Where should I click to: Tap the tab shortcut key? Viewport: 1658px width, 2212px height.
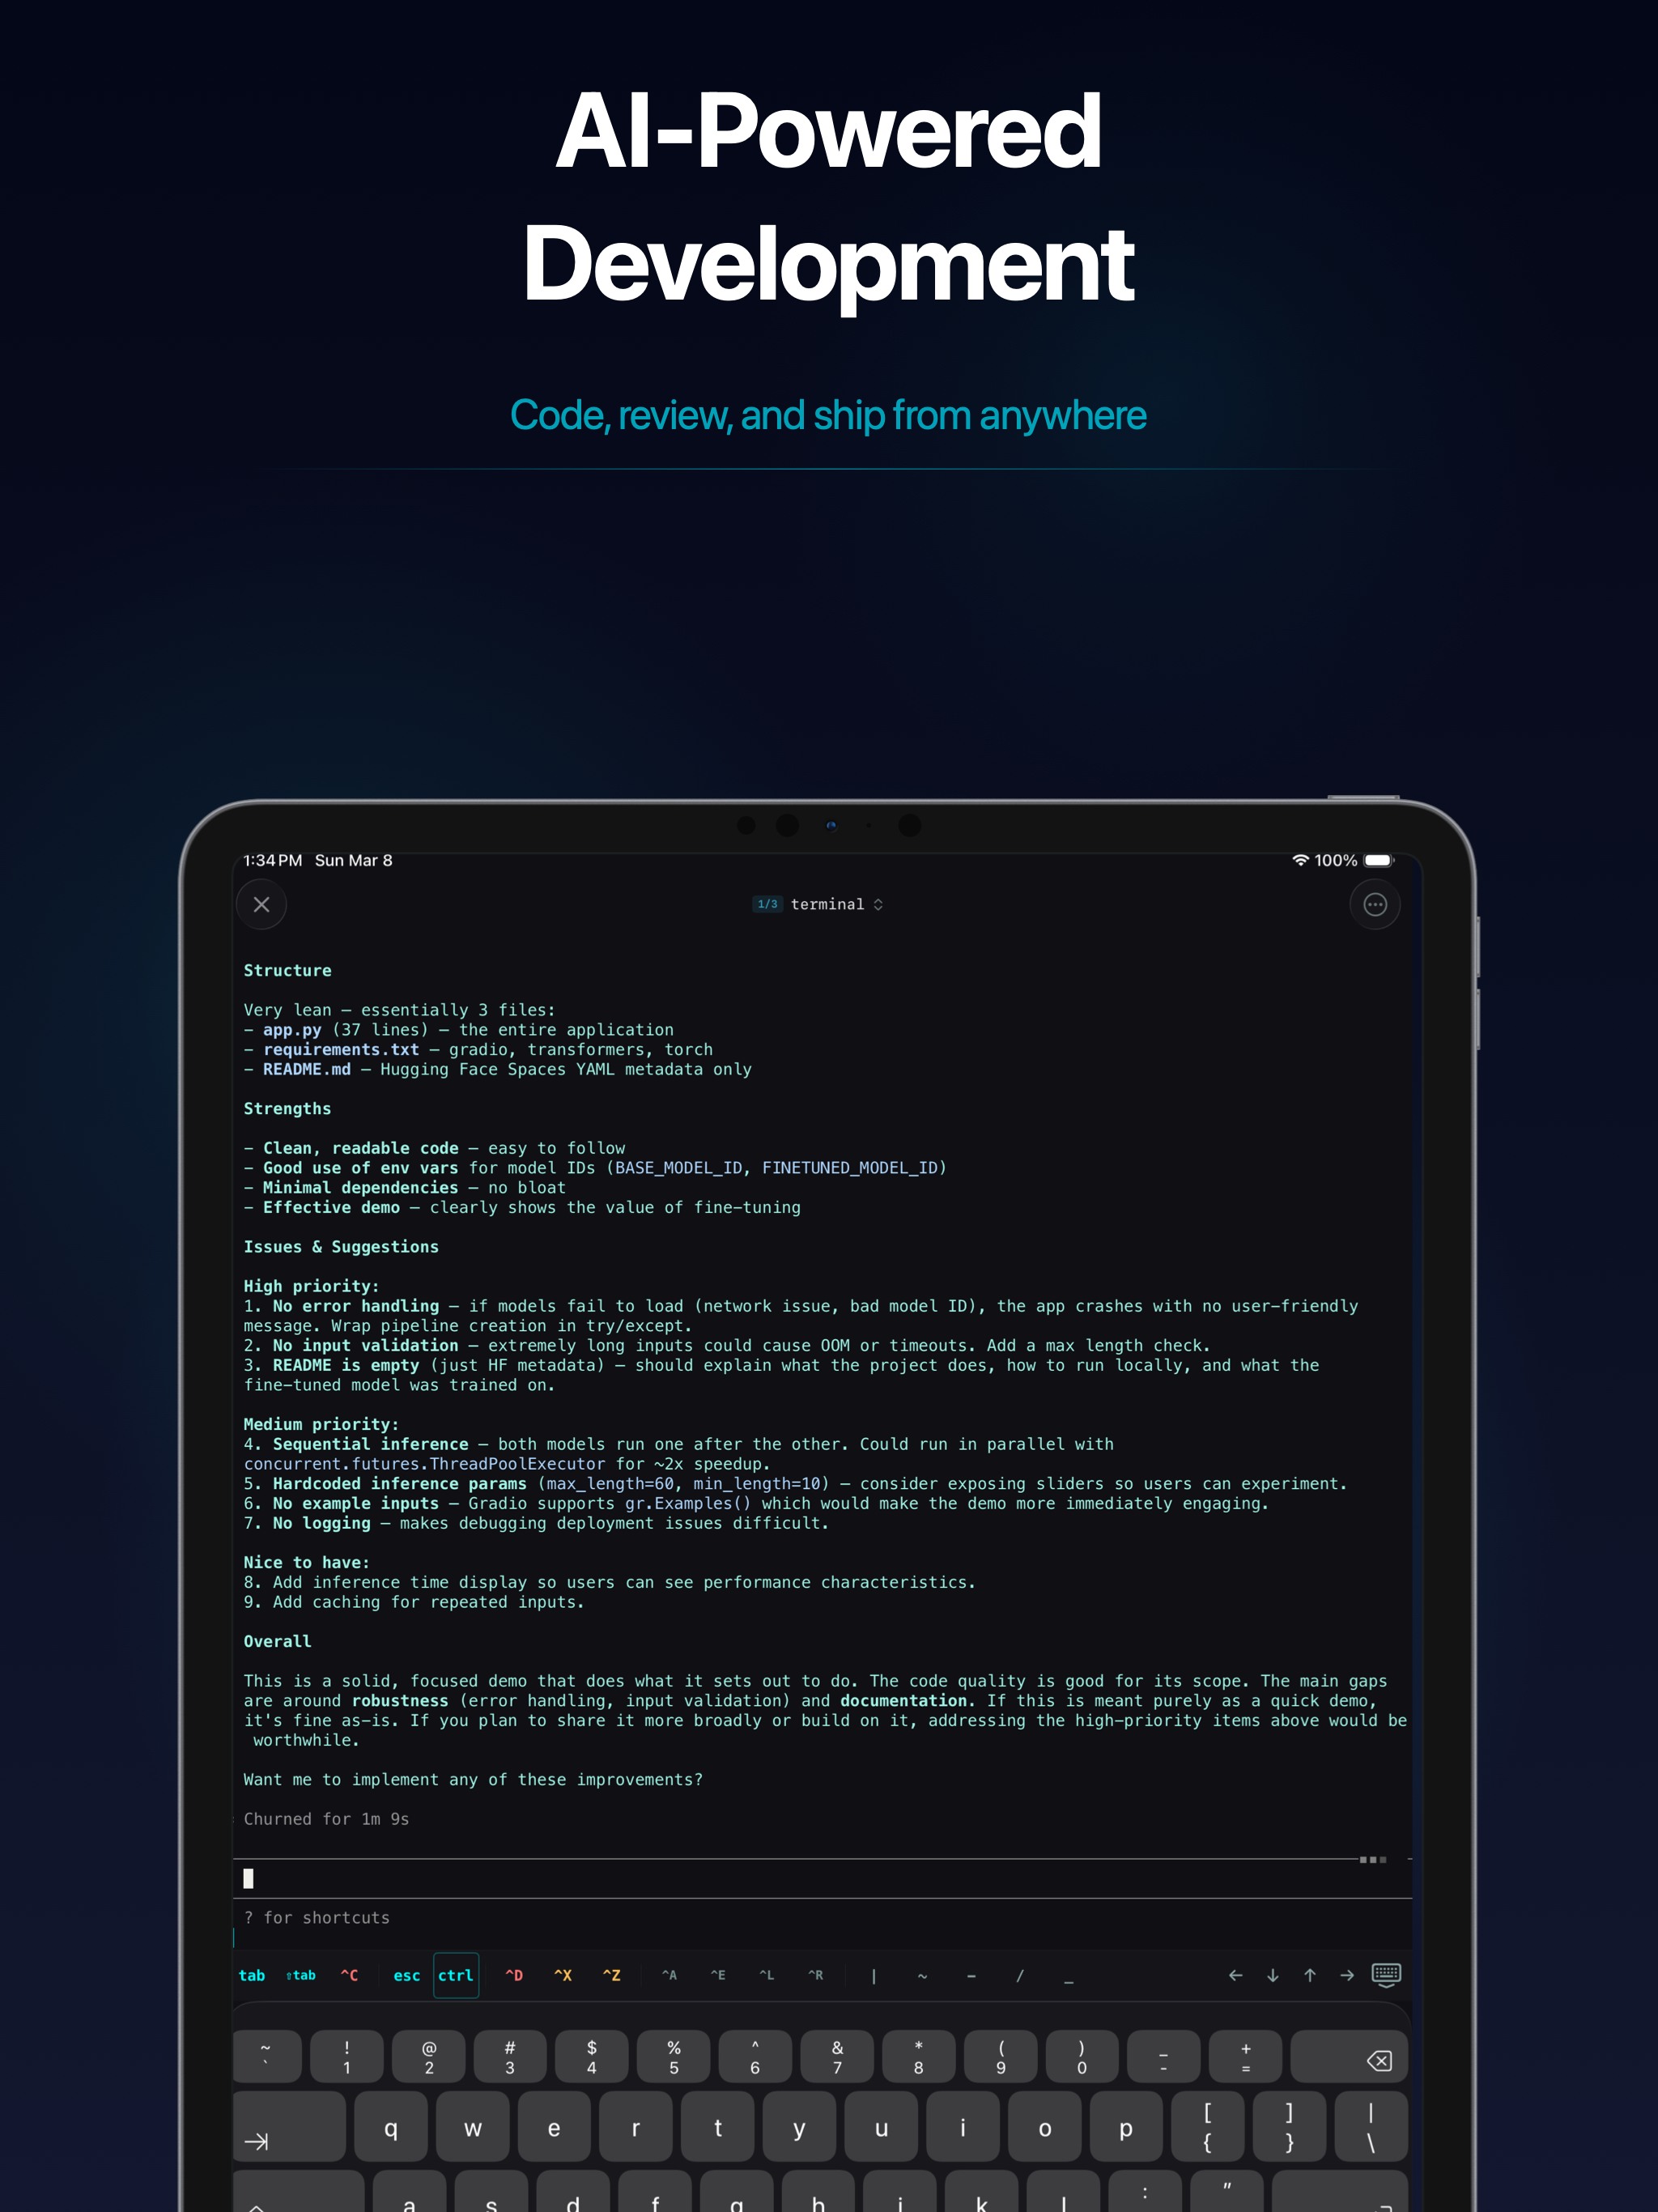252,1975
